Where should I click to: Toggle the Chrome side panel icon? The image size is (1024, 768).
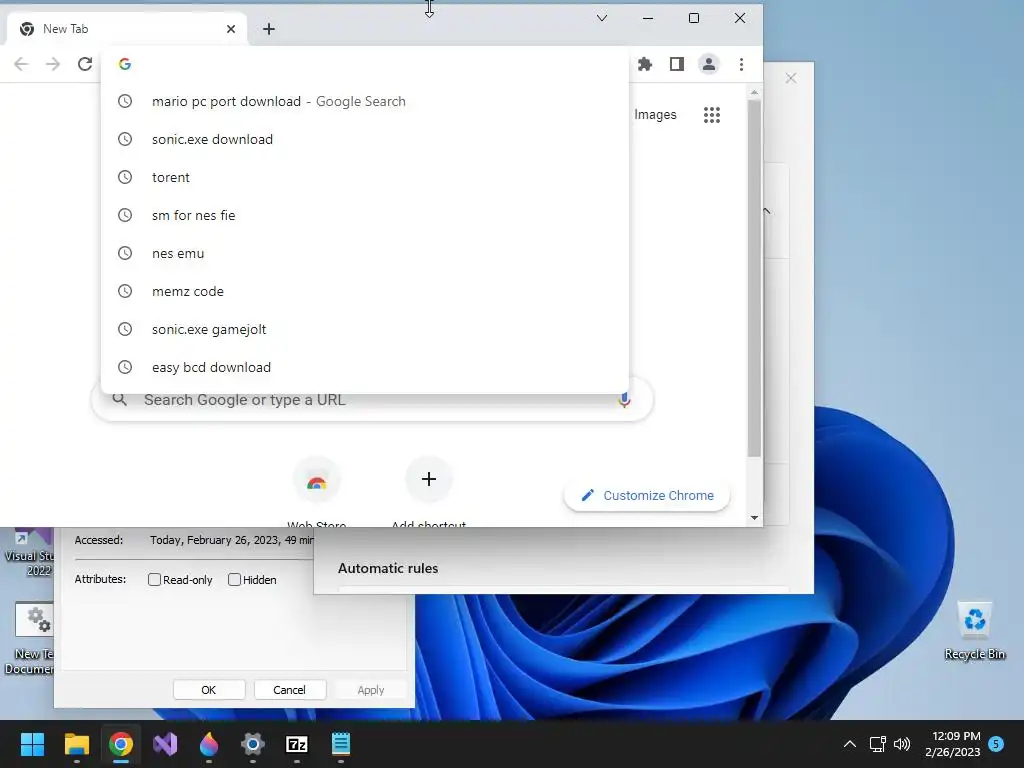click(677, 64)
